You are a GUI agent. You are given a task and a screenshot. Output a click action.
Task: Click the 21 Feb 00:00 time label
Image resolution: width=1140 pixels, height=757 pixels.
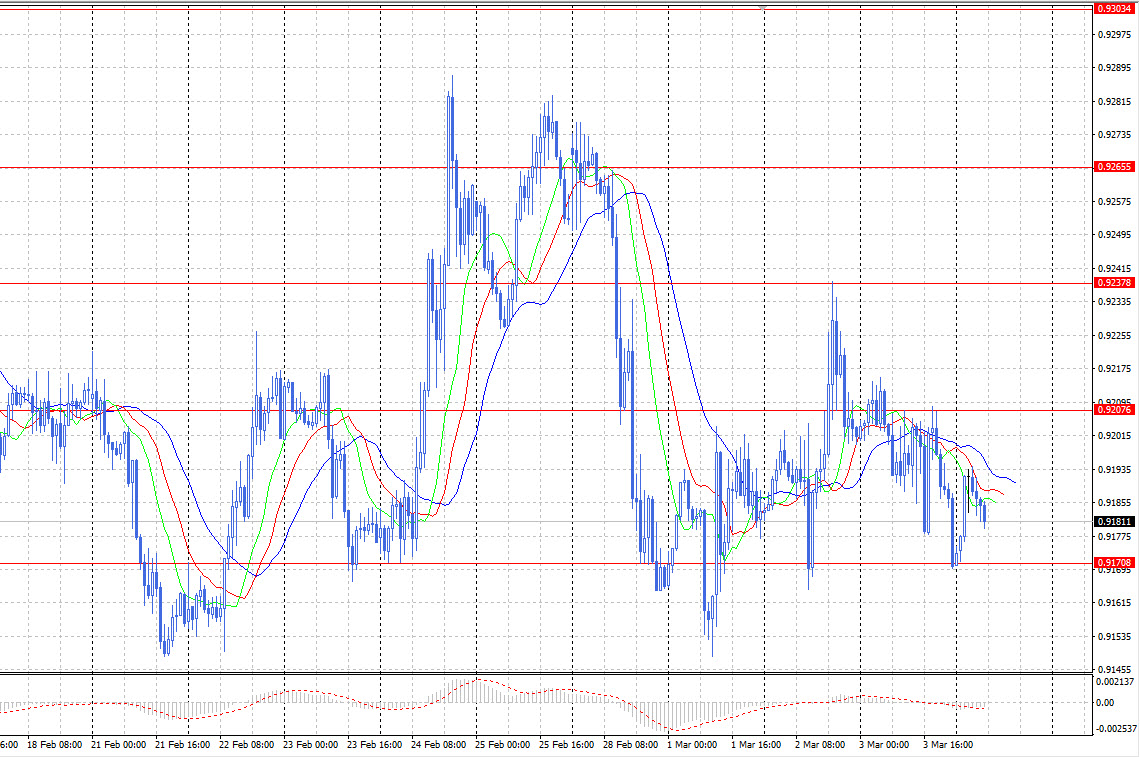[x=118, y=745]
